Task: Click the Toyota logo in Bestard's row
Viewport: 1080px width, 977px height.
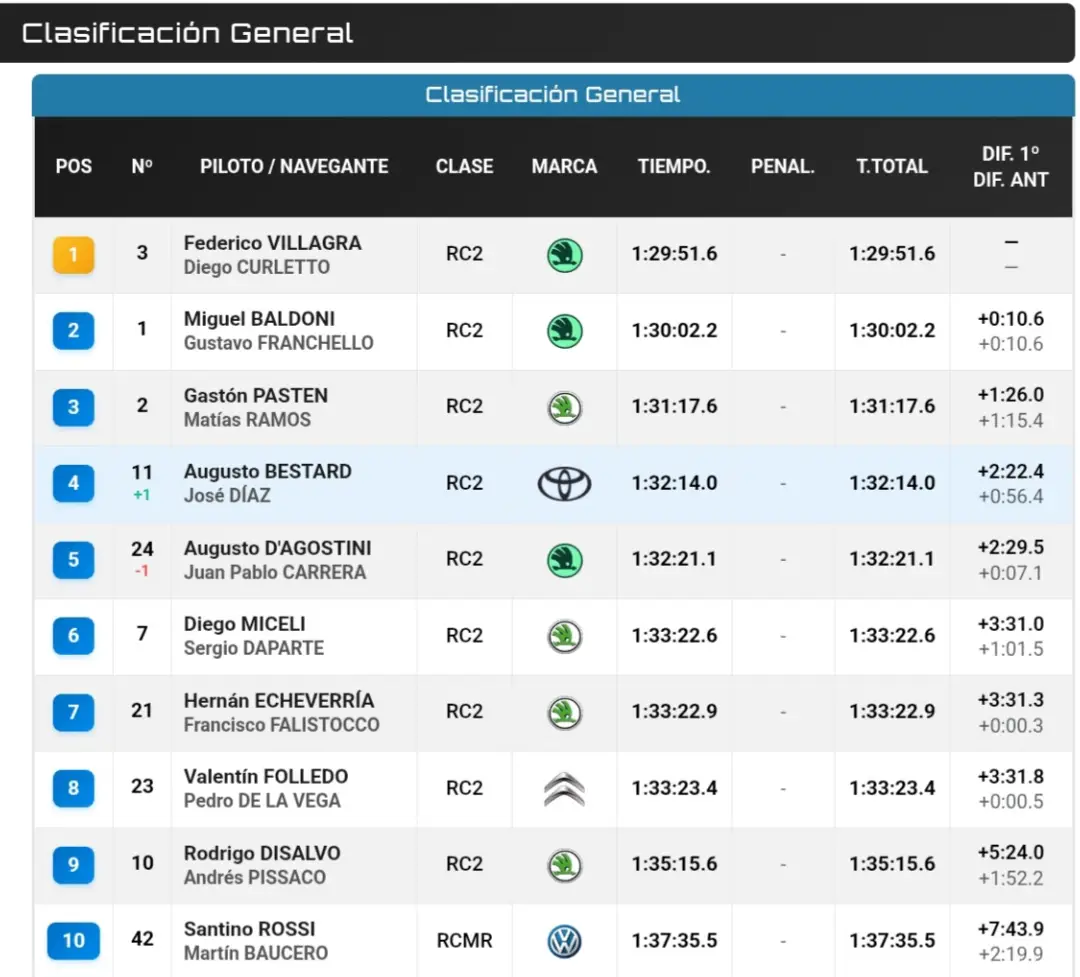Action: pos(564,483)
